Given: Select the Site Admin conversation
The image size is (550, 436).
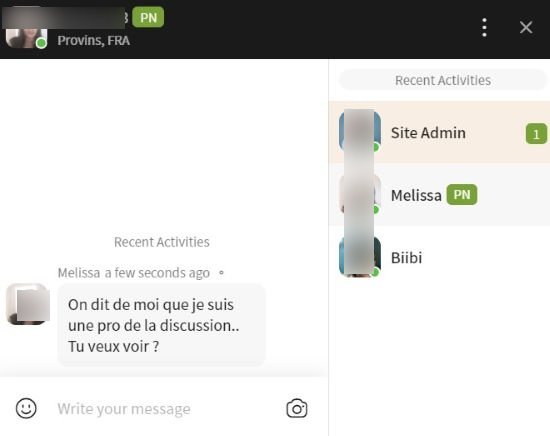Looking at the screenshot, I should coord(439,133).
